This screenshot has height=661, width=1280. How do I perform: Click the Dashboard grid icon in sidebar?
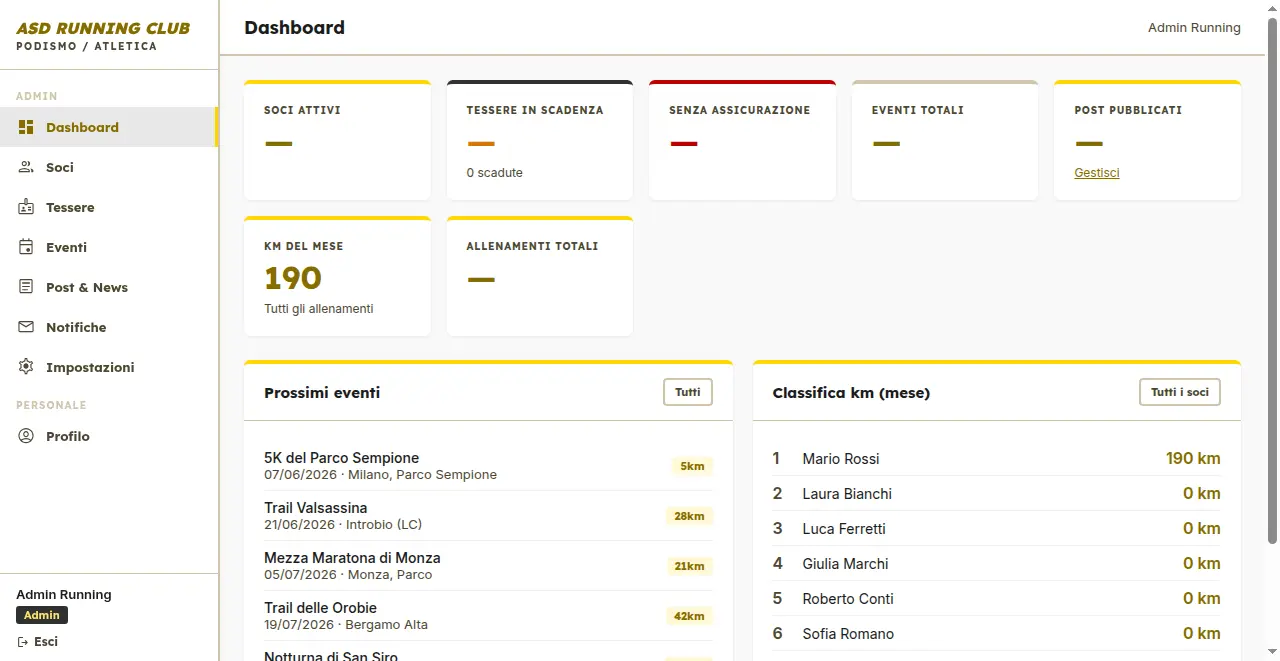(x=26, y=127)
